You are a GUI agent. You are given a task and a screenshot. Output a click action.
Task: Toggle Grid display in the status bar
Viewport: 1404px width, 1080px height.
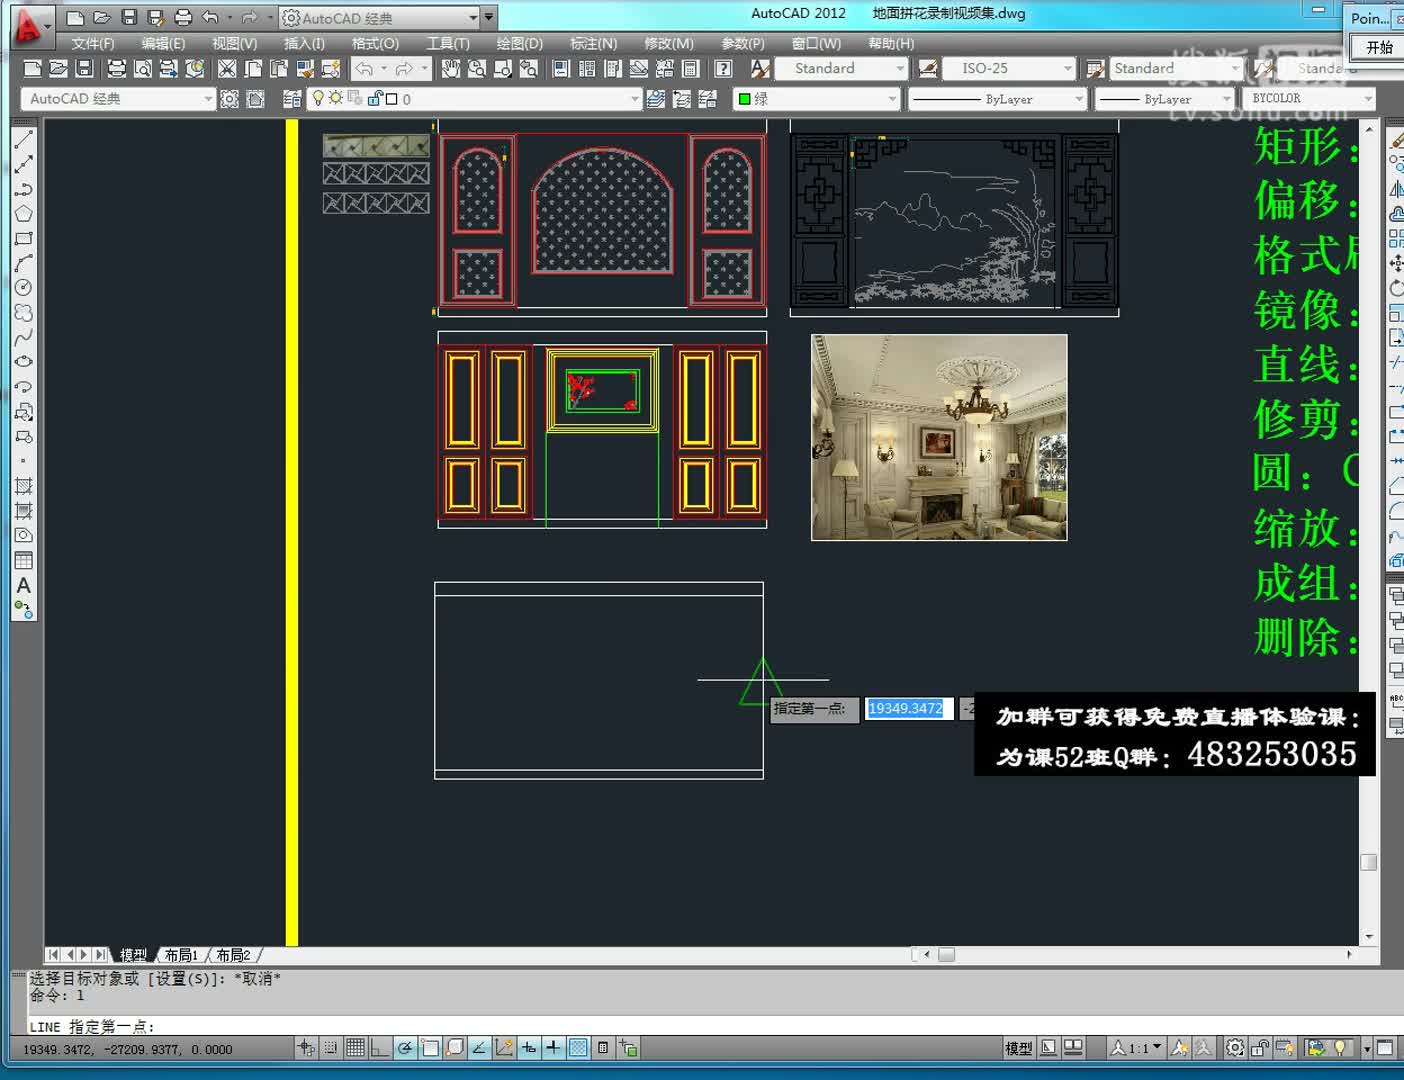point(355,1048)
